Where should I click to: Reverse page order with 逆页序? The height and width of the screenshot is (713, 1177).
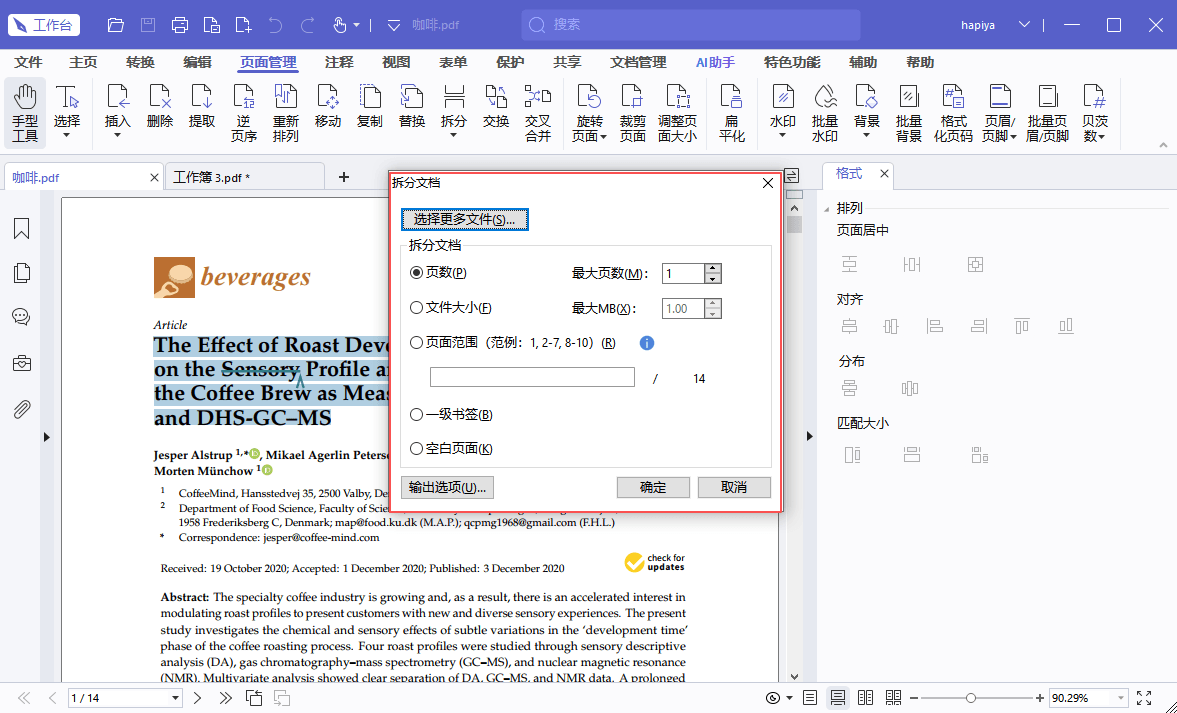243,113
